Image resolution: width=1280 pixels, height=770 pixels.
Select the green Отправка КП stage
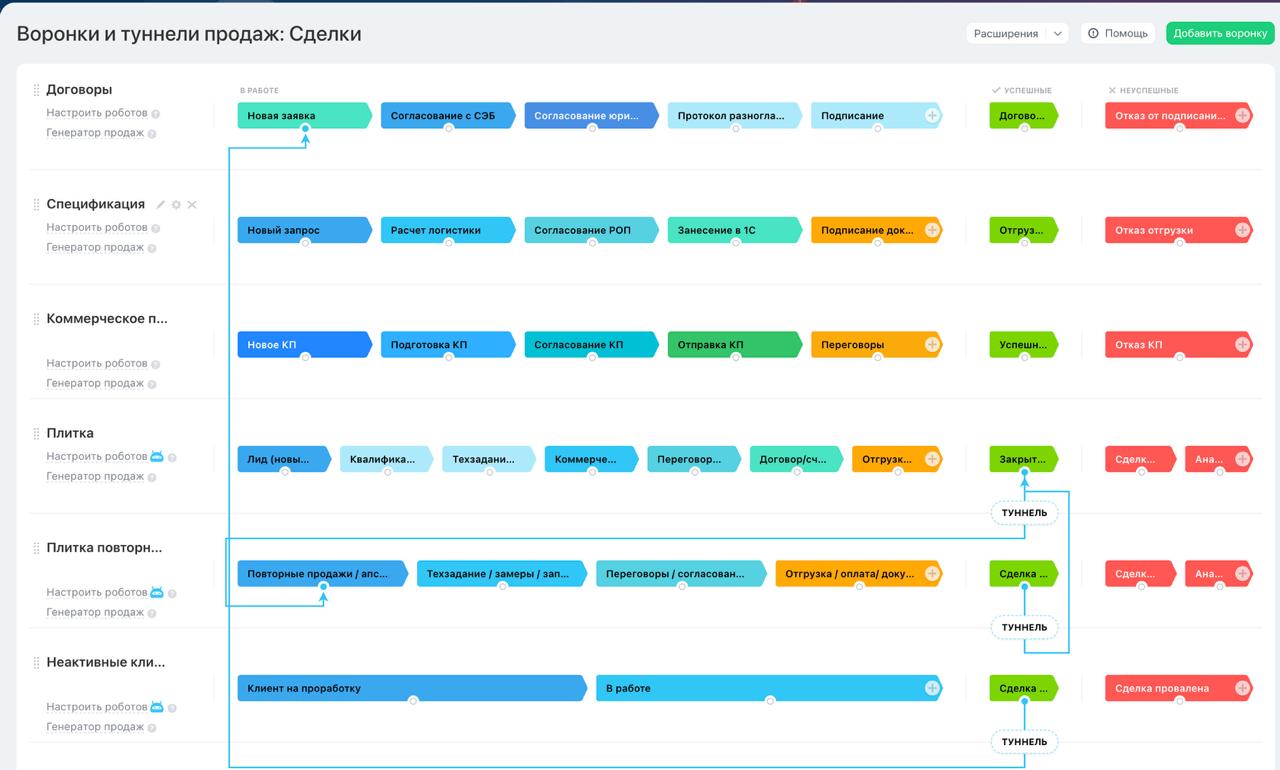pyautogui.click(x=735, y=345)
